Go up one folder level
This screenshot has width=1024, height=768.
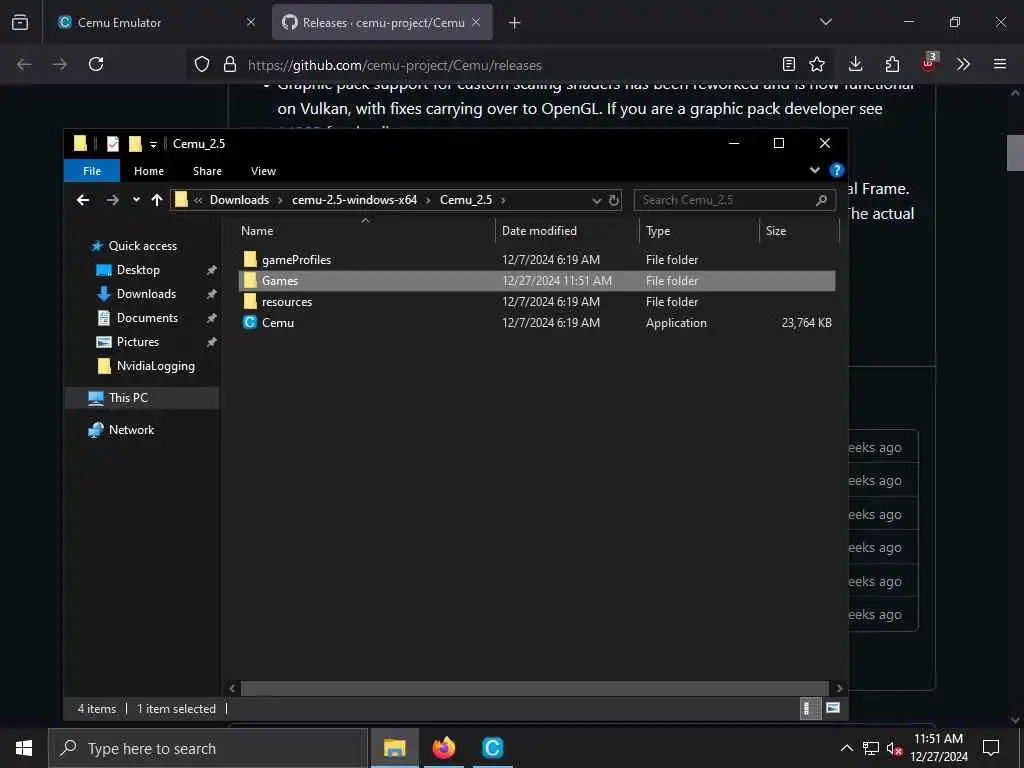pos(157,200)
